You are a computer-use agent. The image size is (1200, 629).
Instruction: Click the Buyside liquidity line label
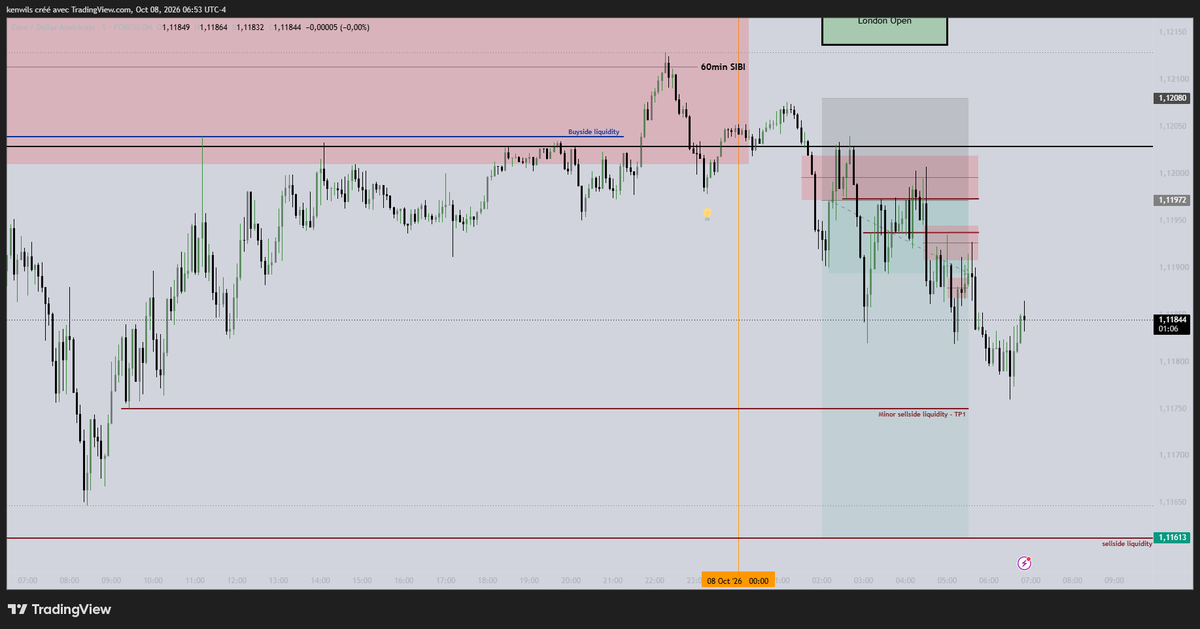click(594, 132)
